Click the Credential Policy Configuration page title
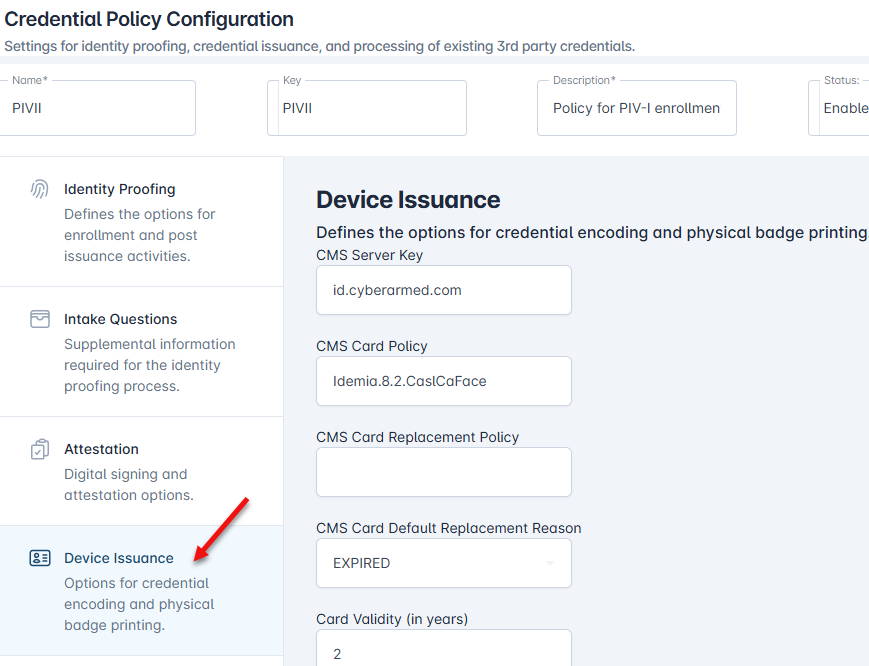This screenshot has width=869, height=666. pos(149,19)
